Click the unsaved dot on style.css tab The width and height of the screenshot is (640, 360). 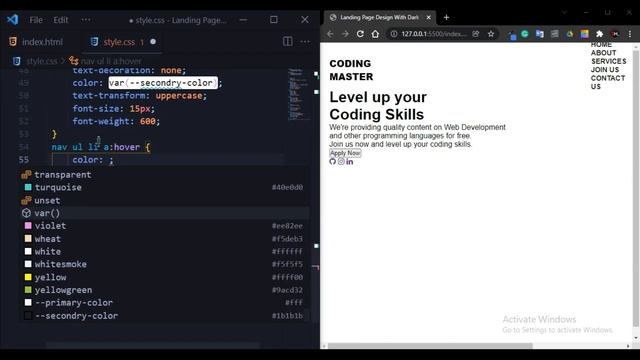[x=153, y=42]
